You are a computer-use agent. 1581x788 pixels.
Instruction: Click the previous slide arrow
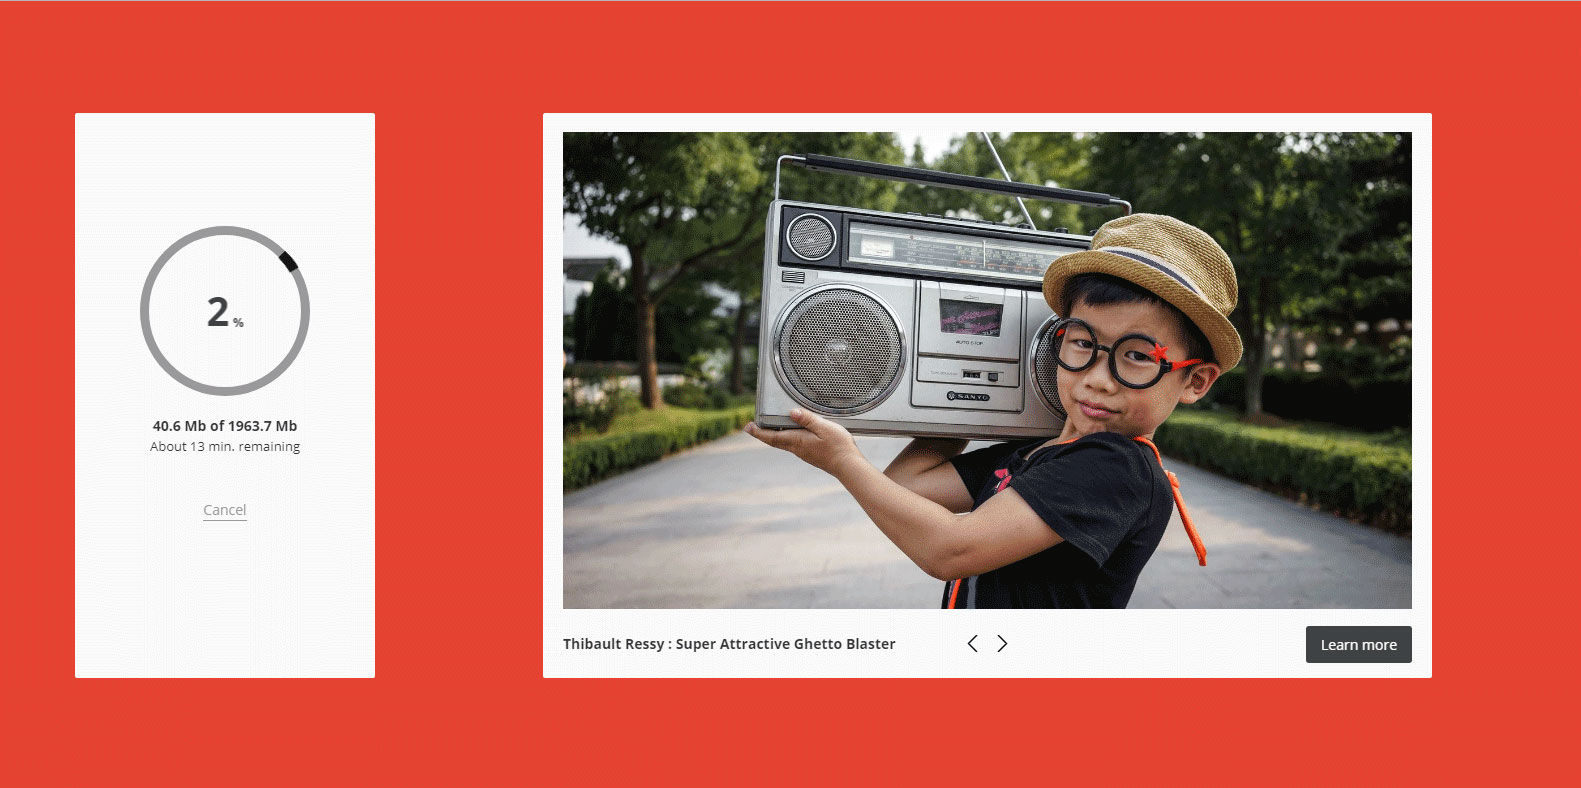pyautogui.click(x=972, y=644)
